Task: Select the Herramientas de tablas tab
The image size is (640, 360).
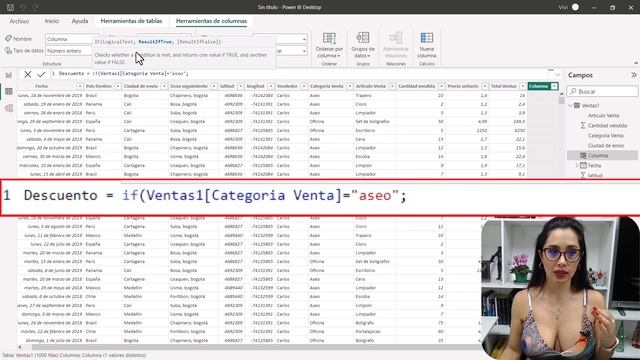Action: click(131, 21)
